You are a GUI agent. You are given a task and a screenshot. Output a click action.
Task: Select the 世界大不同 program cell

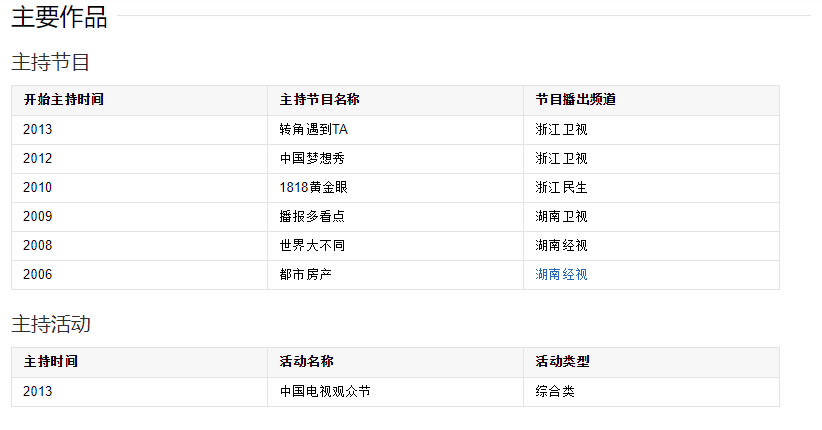[312, 245]
